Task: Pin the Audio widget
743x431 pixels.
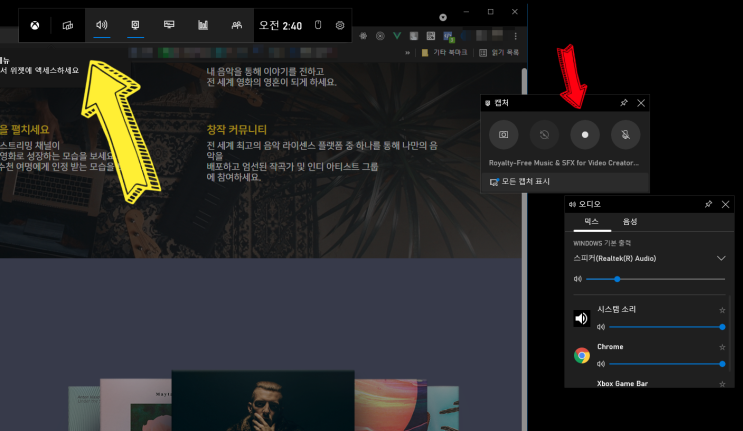Action: pos(708,204)
